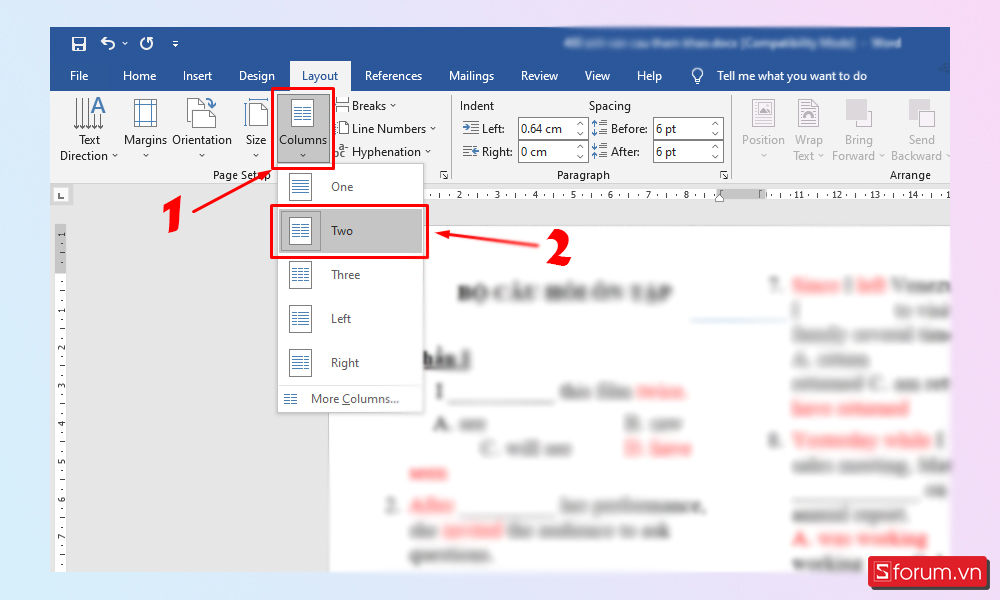This screenshot has height=600, width=1000.
Task: Click the Spacing Before value field
Action: [x=681, y=129]
